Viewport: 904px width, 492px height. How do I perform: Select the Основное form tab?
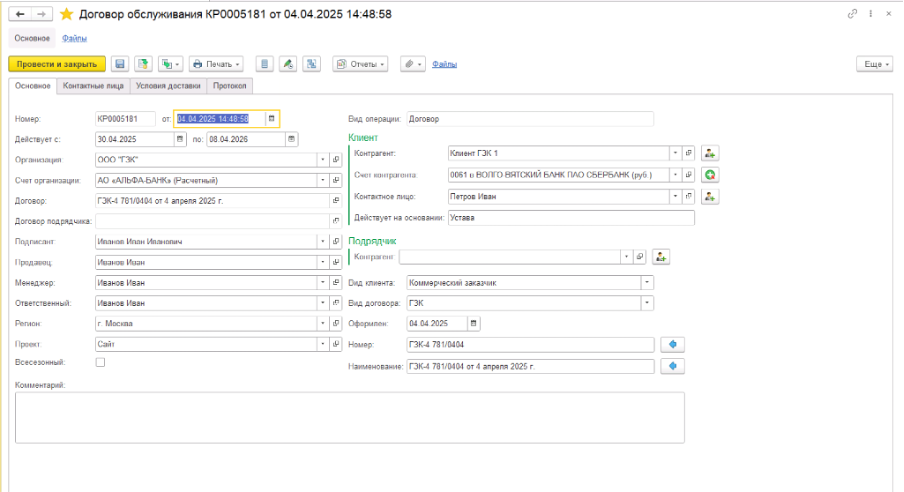point(33,86)
